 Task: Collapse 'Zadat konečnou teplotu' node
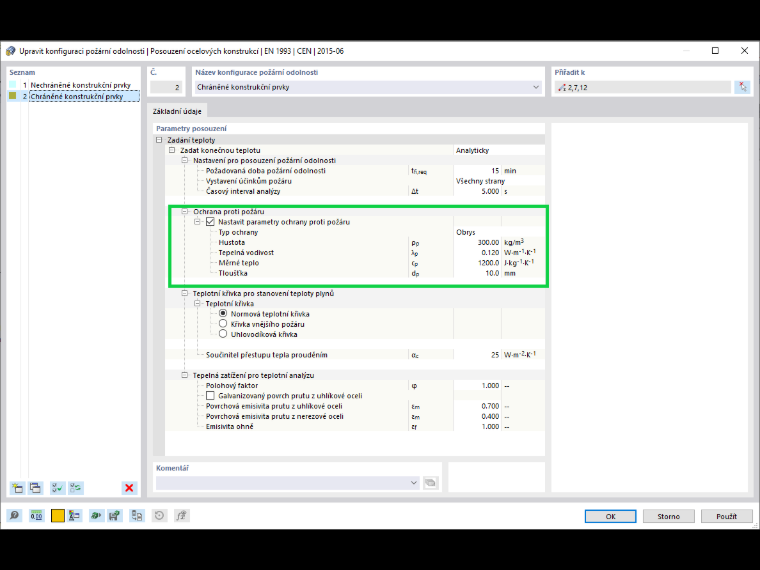(172, 150)
